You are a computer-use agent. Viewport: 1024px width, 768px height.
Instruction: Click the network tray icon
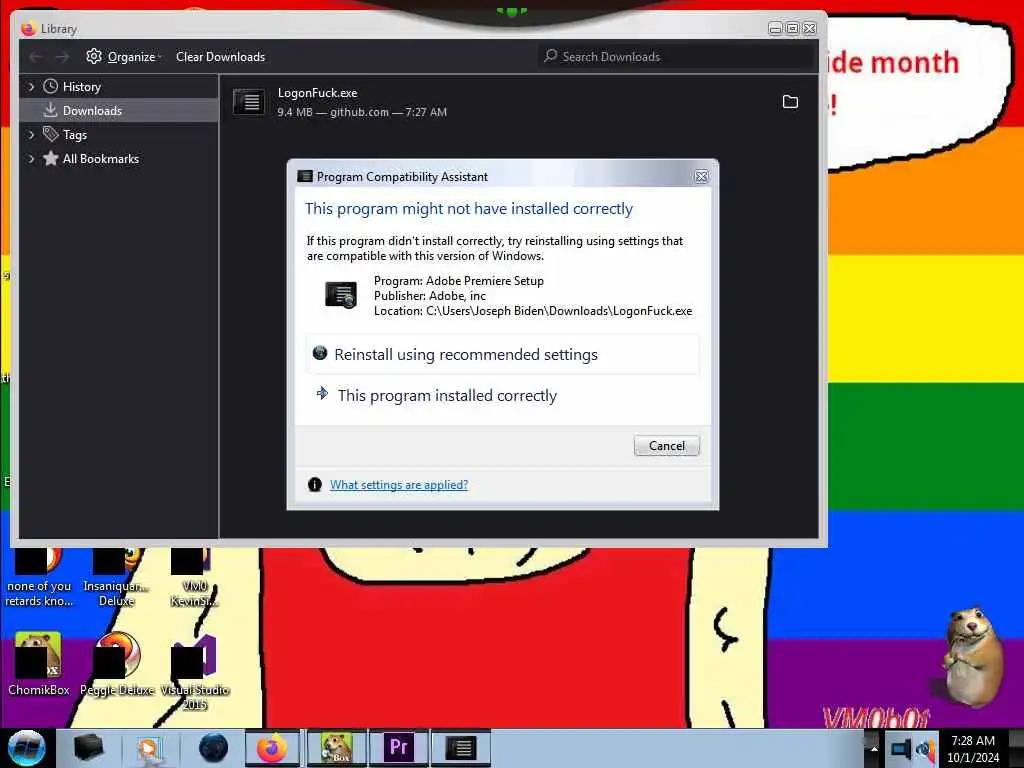point(901,749)
